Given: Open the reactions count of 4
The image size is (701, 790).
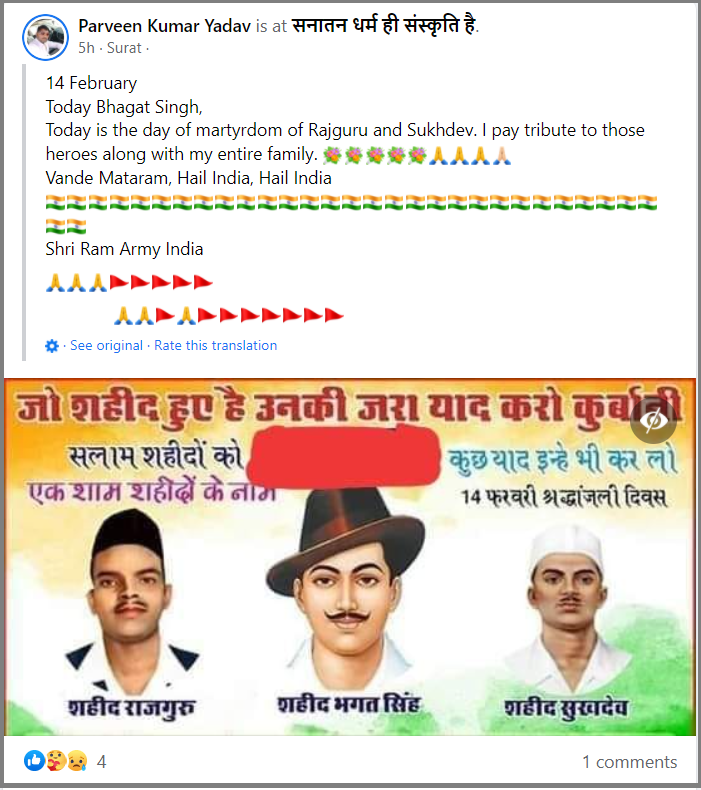Looking at the screenshot, I should pyautogui.click(x=101, y=762).
